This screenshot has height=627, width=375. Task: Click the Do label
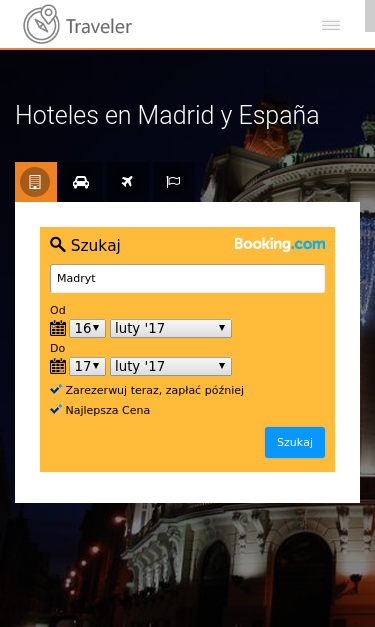(x=58, y=348)
